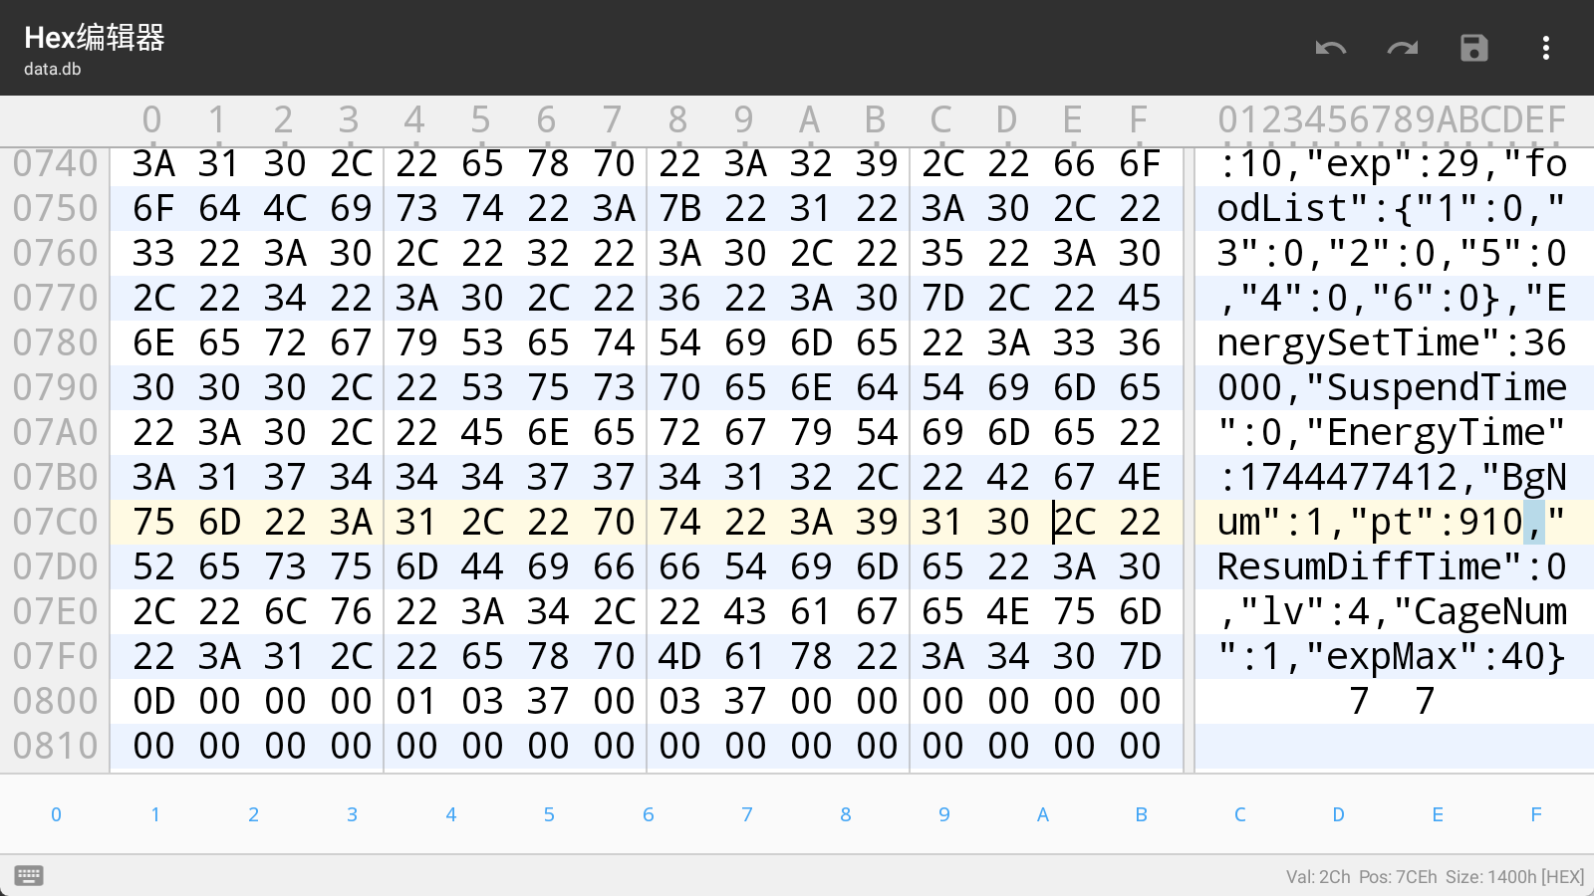Open the three-dot overflow menu
Viewport: 1594px width, 896px height.
point(1545,48)
